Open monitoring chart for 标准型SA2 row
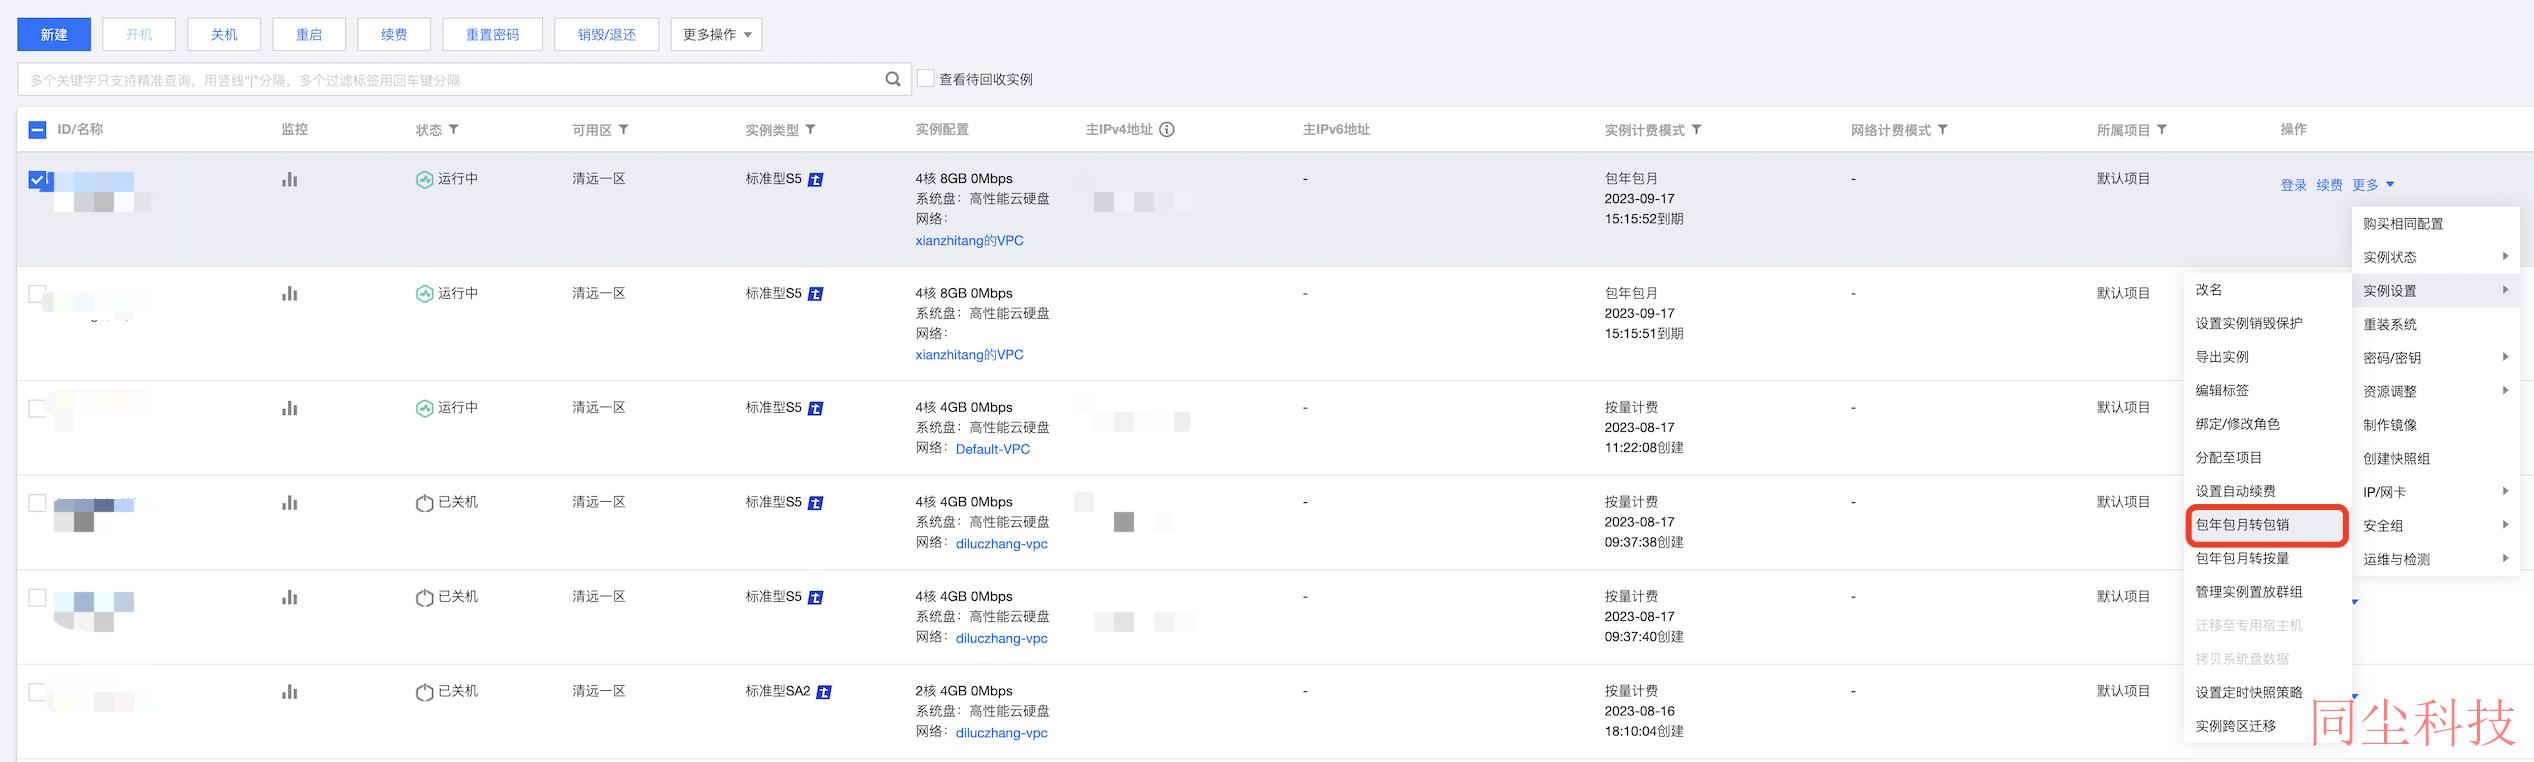Screen dimensions: 2534x762 [290, 691]
